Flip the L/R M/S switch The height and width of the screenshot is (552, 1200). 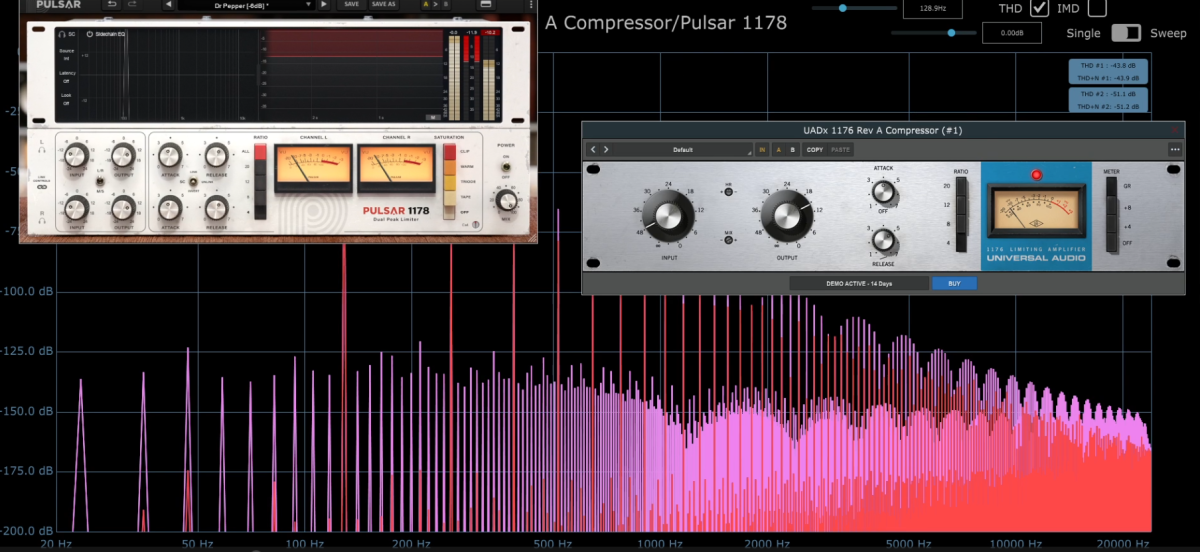point(98,181)
